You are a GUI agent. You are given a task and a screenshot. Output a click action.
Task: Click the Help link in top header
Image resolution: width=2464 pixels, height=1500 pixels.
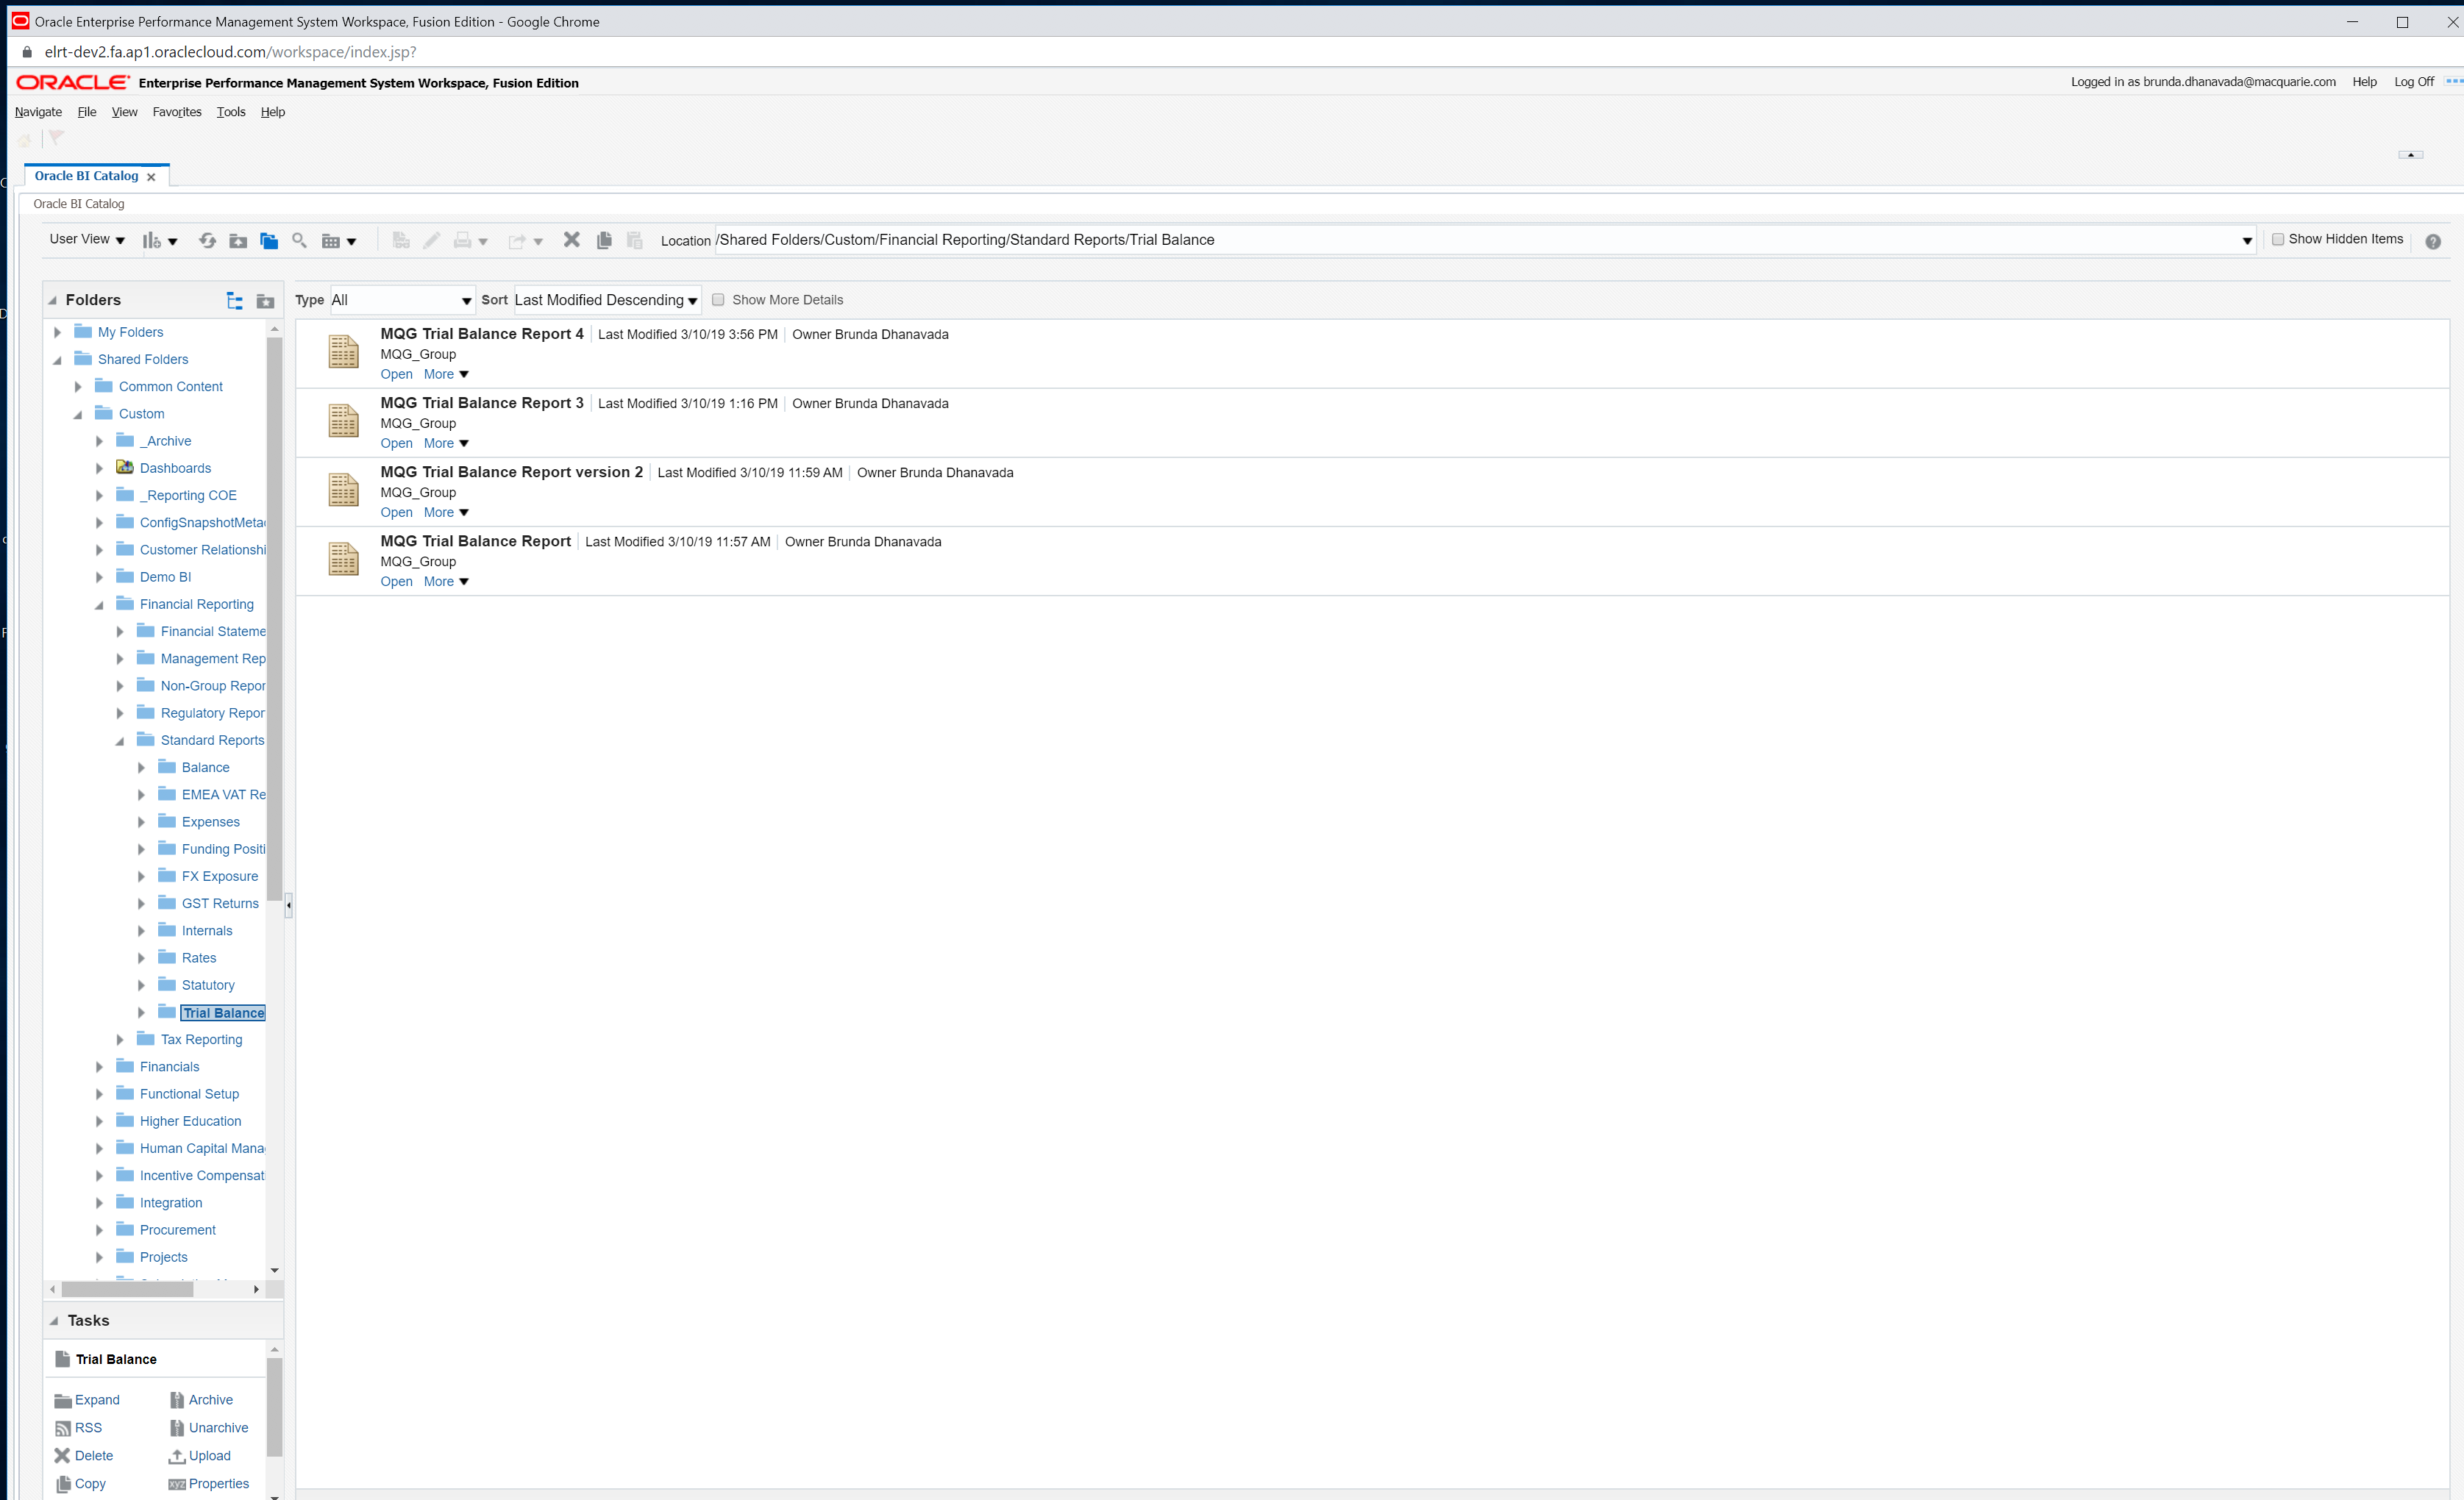point(2364,82)
